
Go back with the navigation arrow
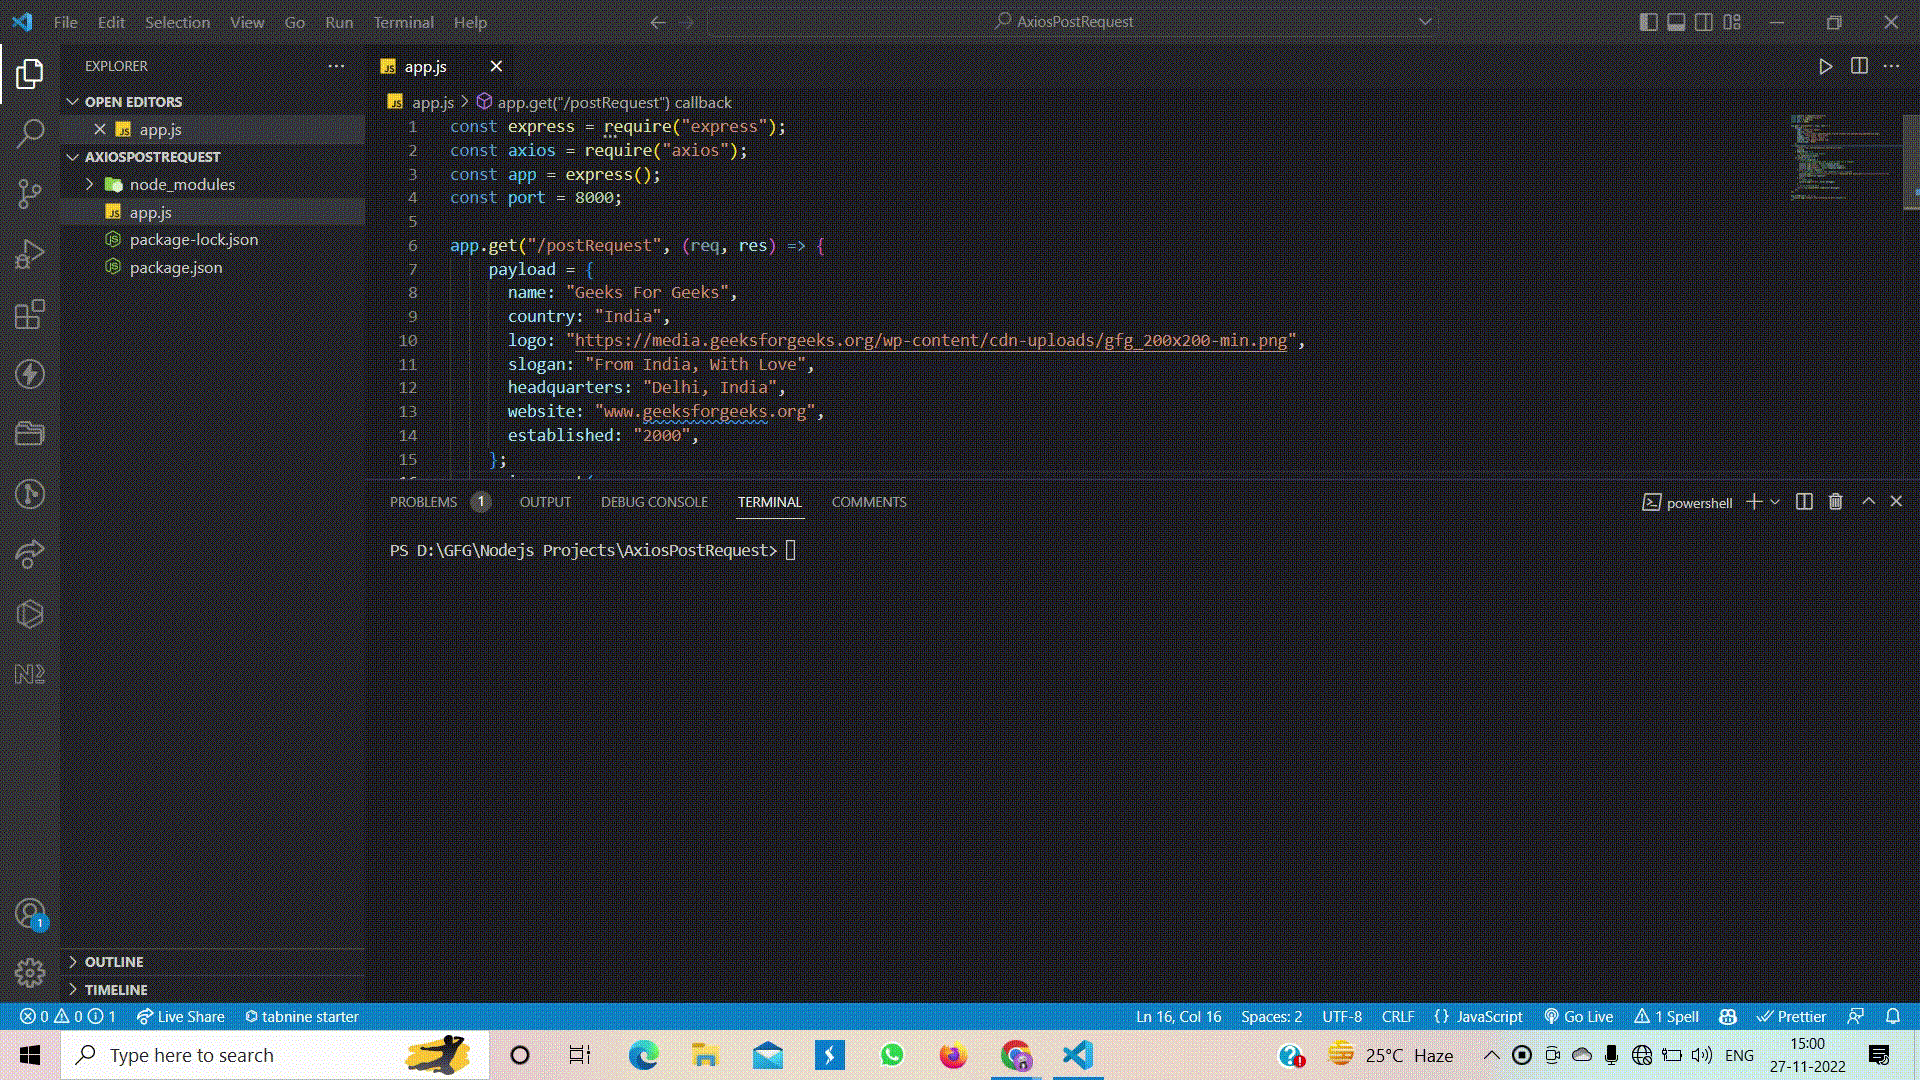657,22
